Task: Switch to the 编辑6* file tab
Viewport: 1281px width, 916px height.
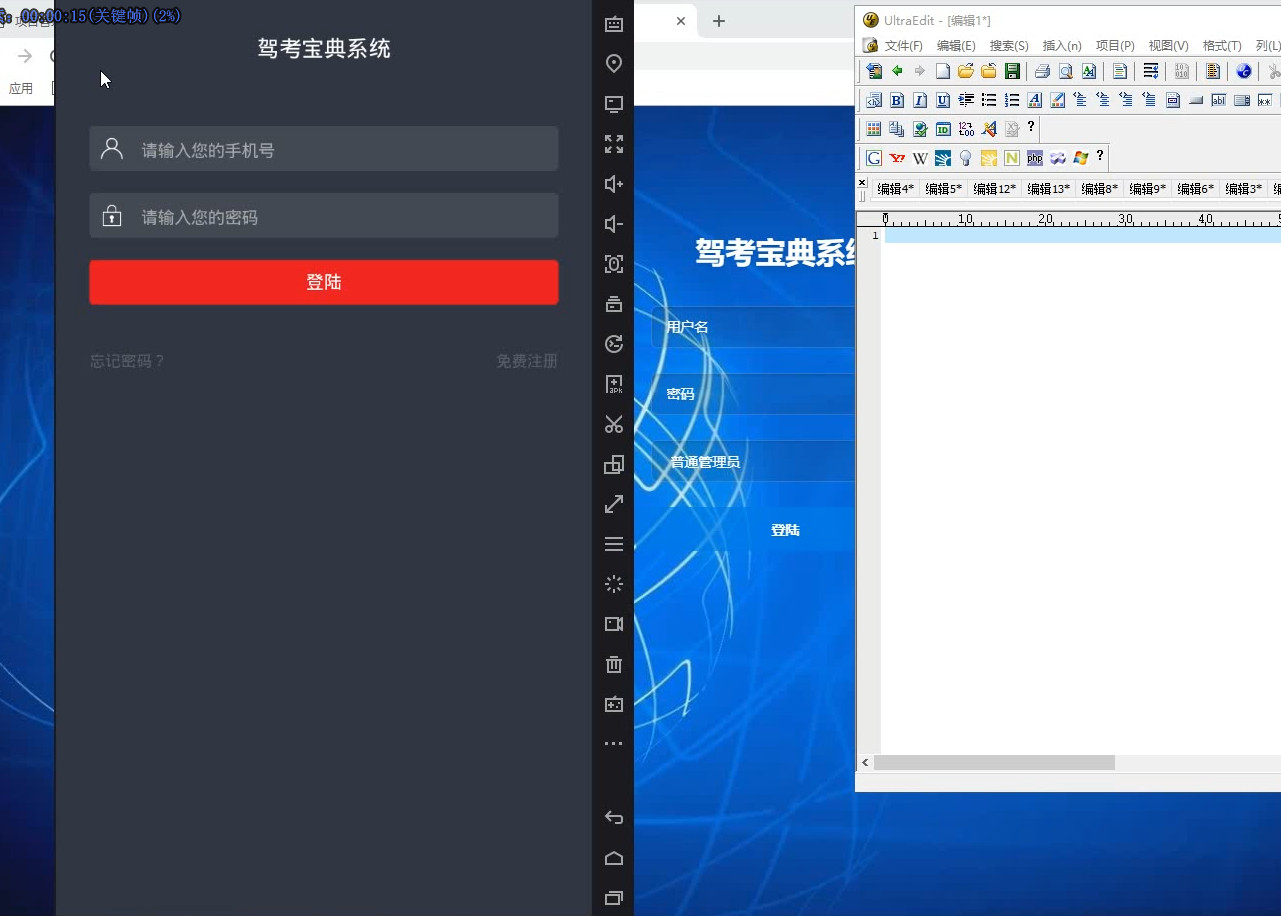Action: 1195,188
